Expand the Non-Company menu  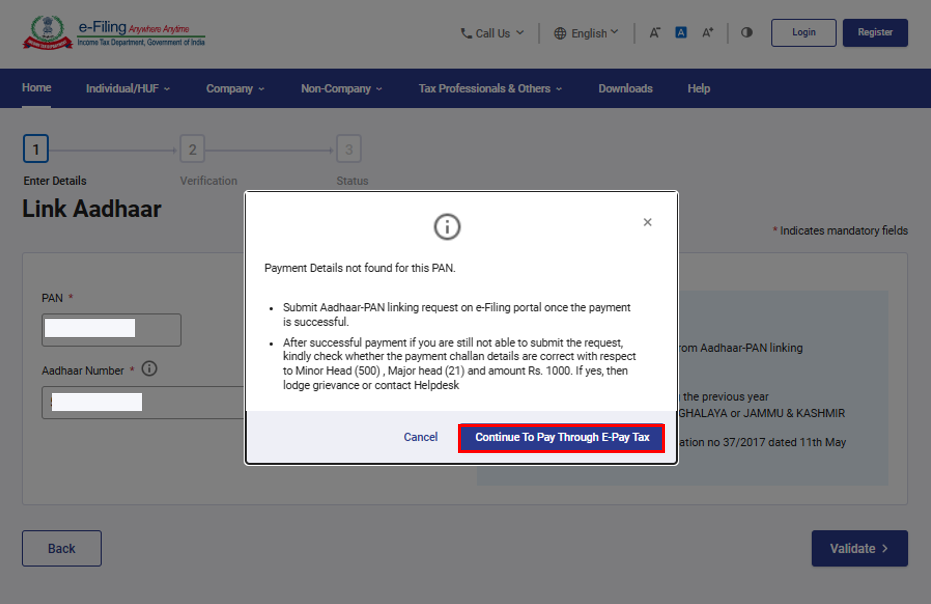tap(341, 88)
